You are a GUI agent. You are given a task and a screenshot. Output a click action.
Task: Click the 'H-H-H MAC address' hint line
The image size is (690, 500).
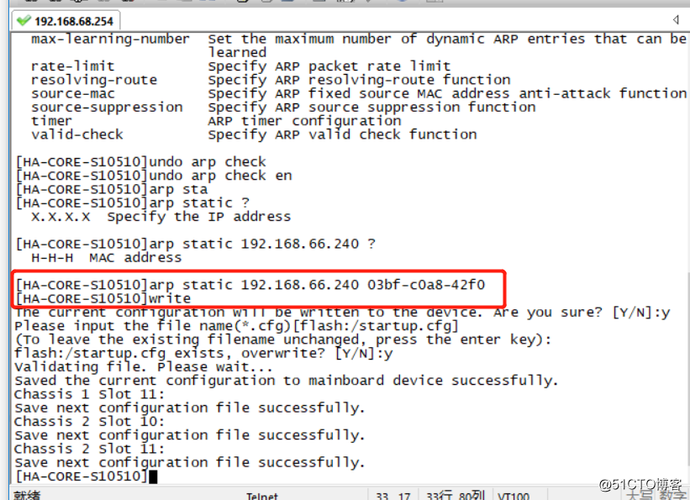106,257
